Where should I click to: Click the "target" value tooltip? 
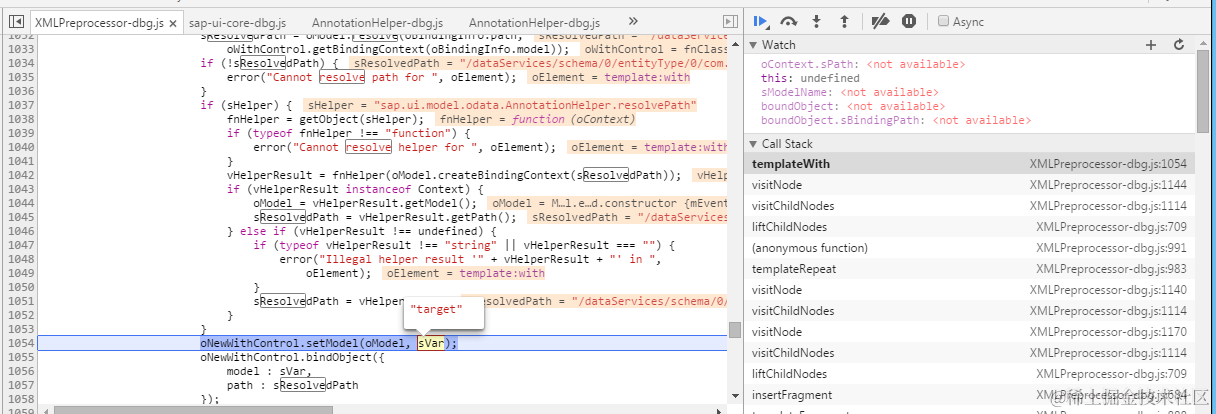tap(444, 311)
